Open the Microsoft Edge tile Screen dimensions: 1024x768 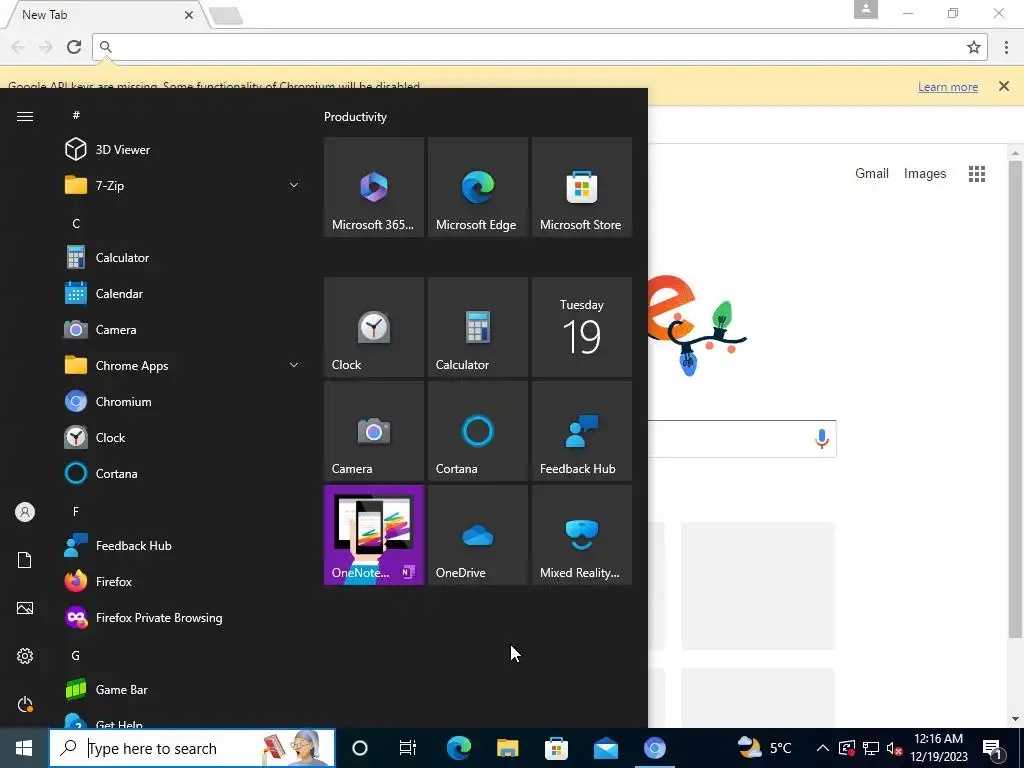pyautogui.click(x=477, y=187)
